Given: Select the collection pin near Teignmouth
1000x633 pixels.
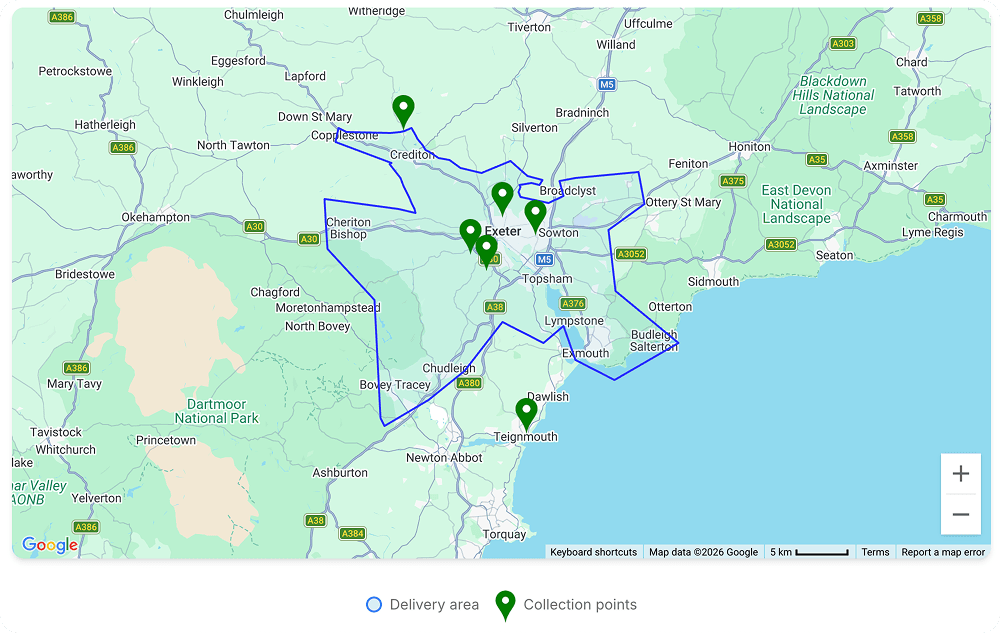Looking at the screenshot, I should tap(526, 412).
